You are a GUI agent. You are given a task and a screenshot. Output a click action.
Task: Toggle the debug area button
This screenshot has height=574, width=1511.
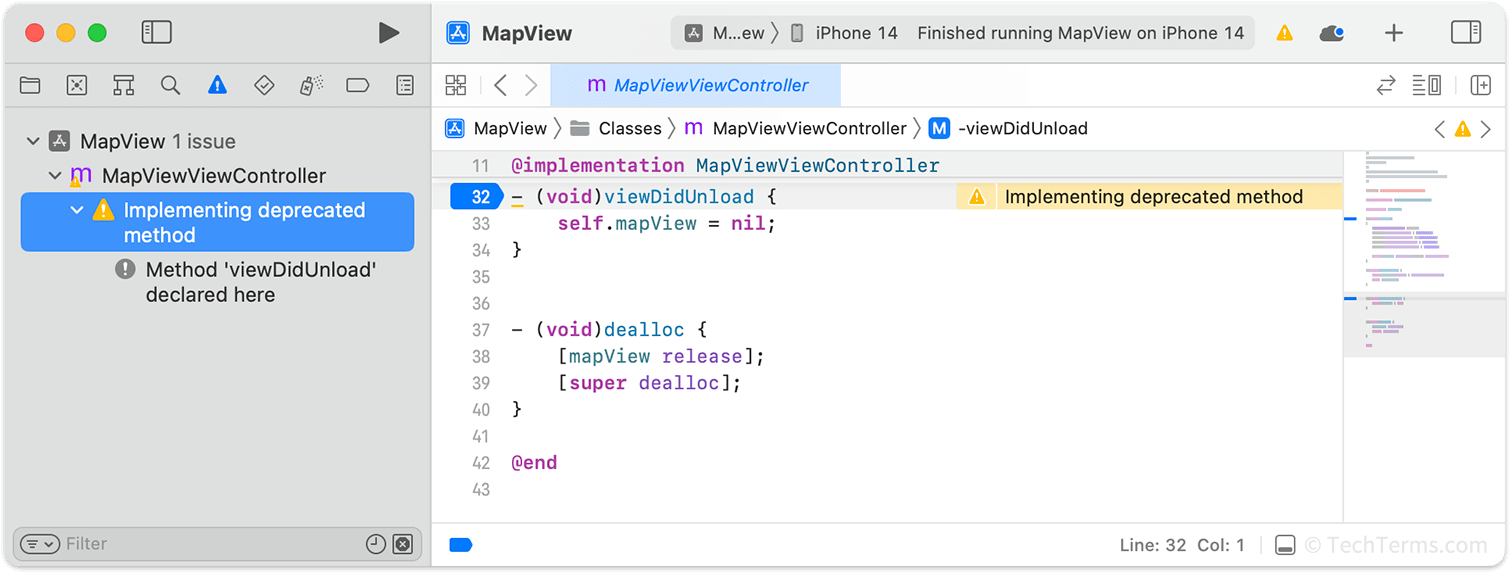1285,545
